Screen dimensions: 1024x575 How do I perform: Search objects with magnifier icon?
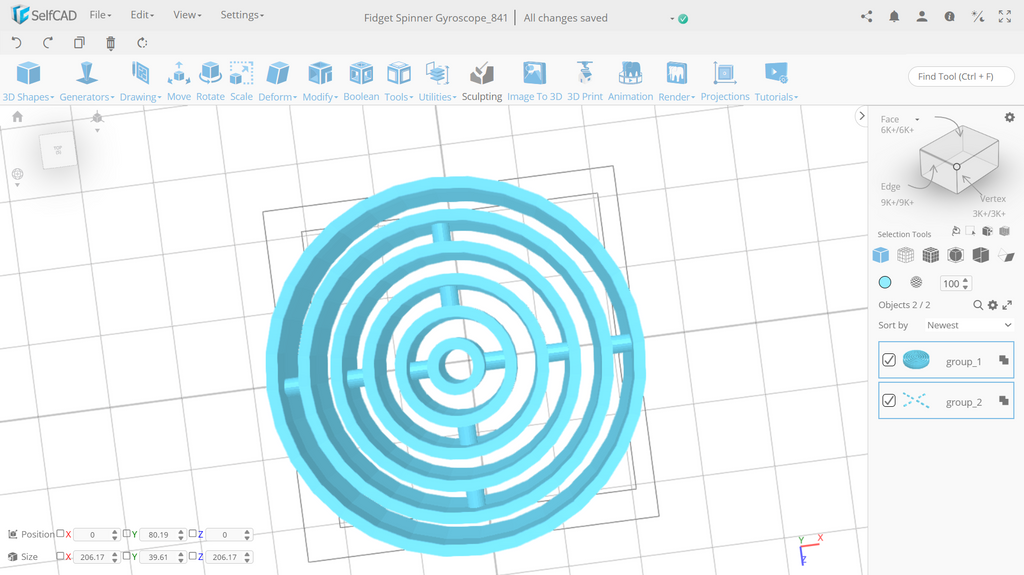978,305
